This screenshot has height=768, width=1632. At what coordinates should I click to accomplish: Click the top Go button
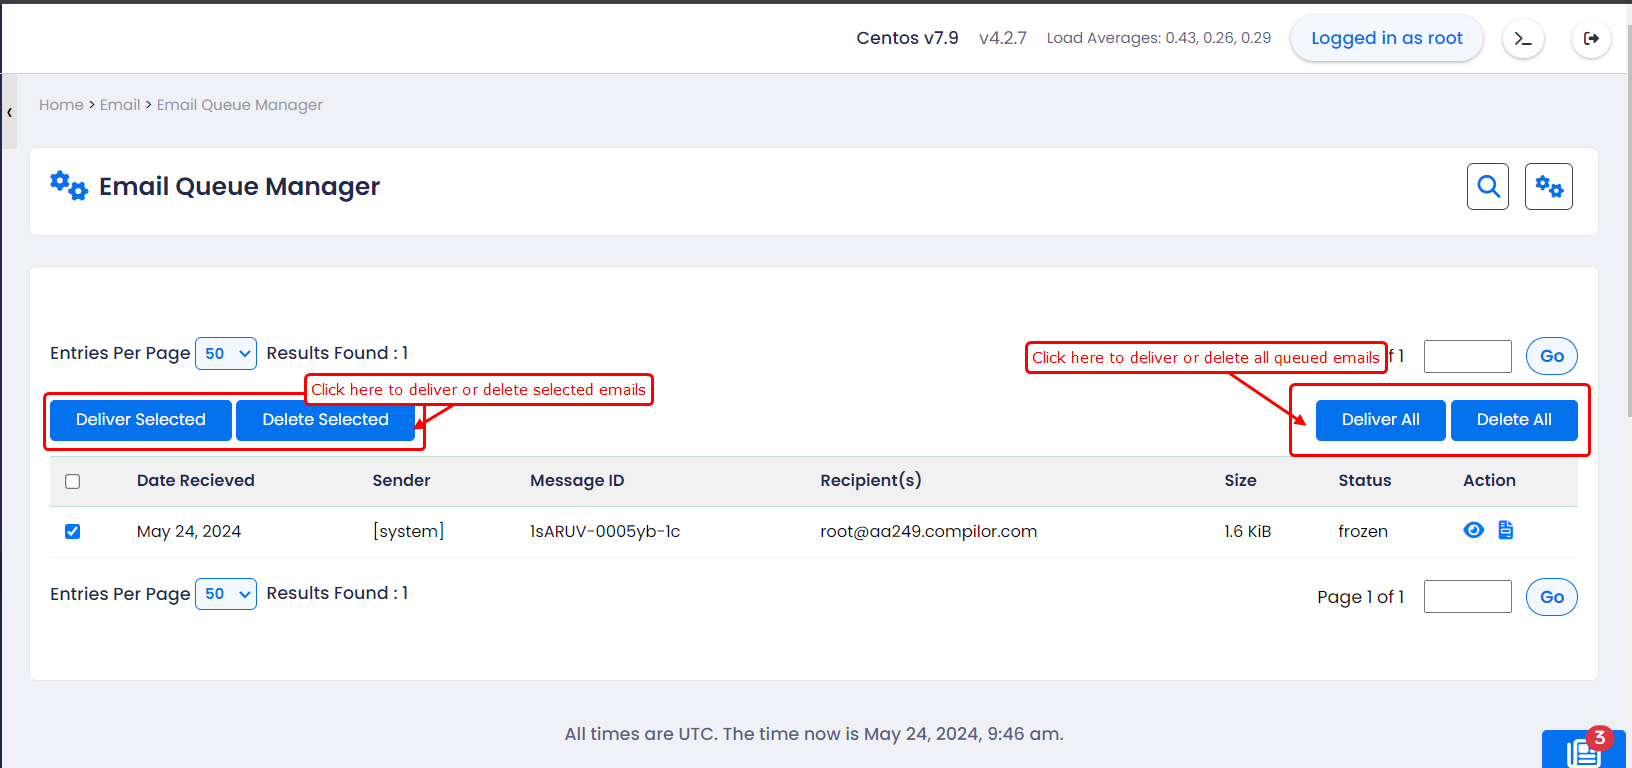coord(1552,356)
